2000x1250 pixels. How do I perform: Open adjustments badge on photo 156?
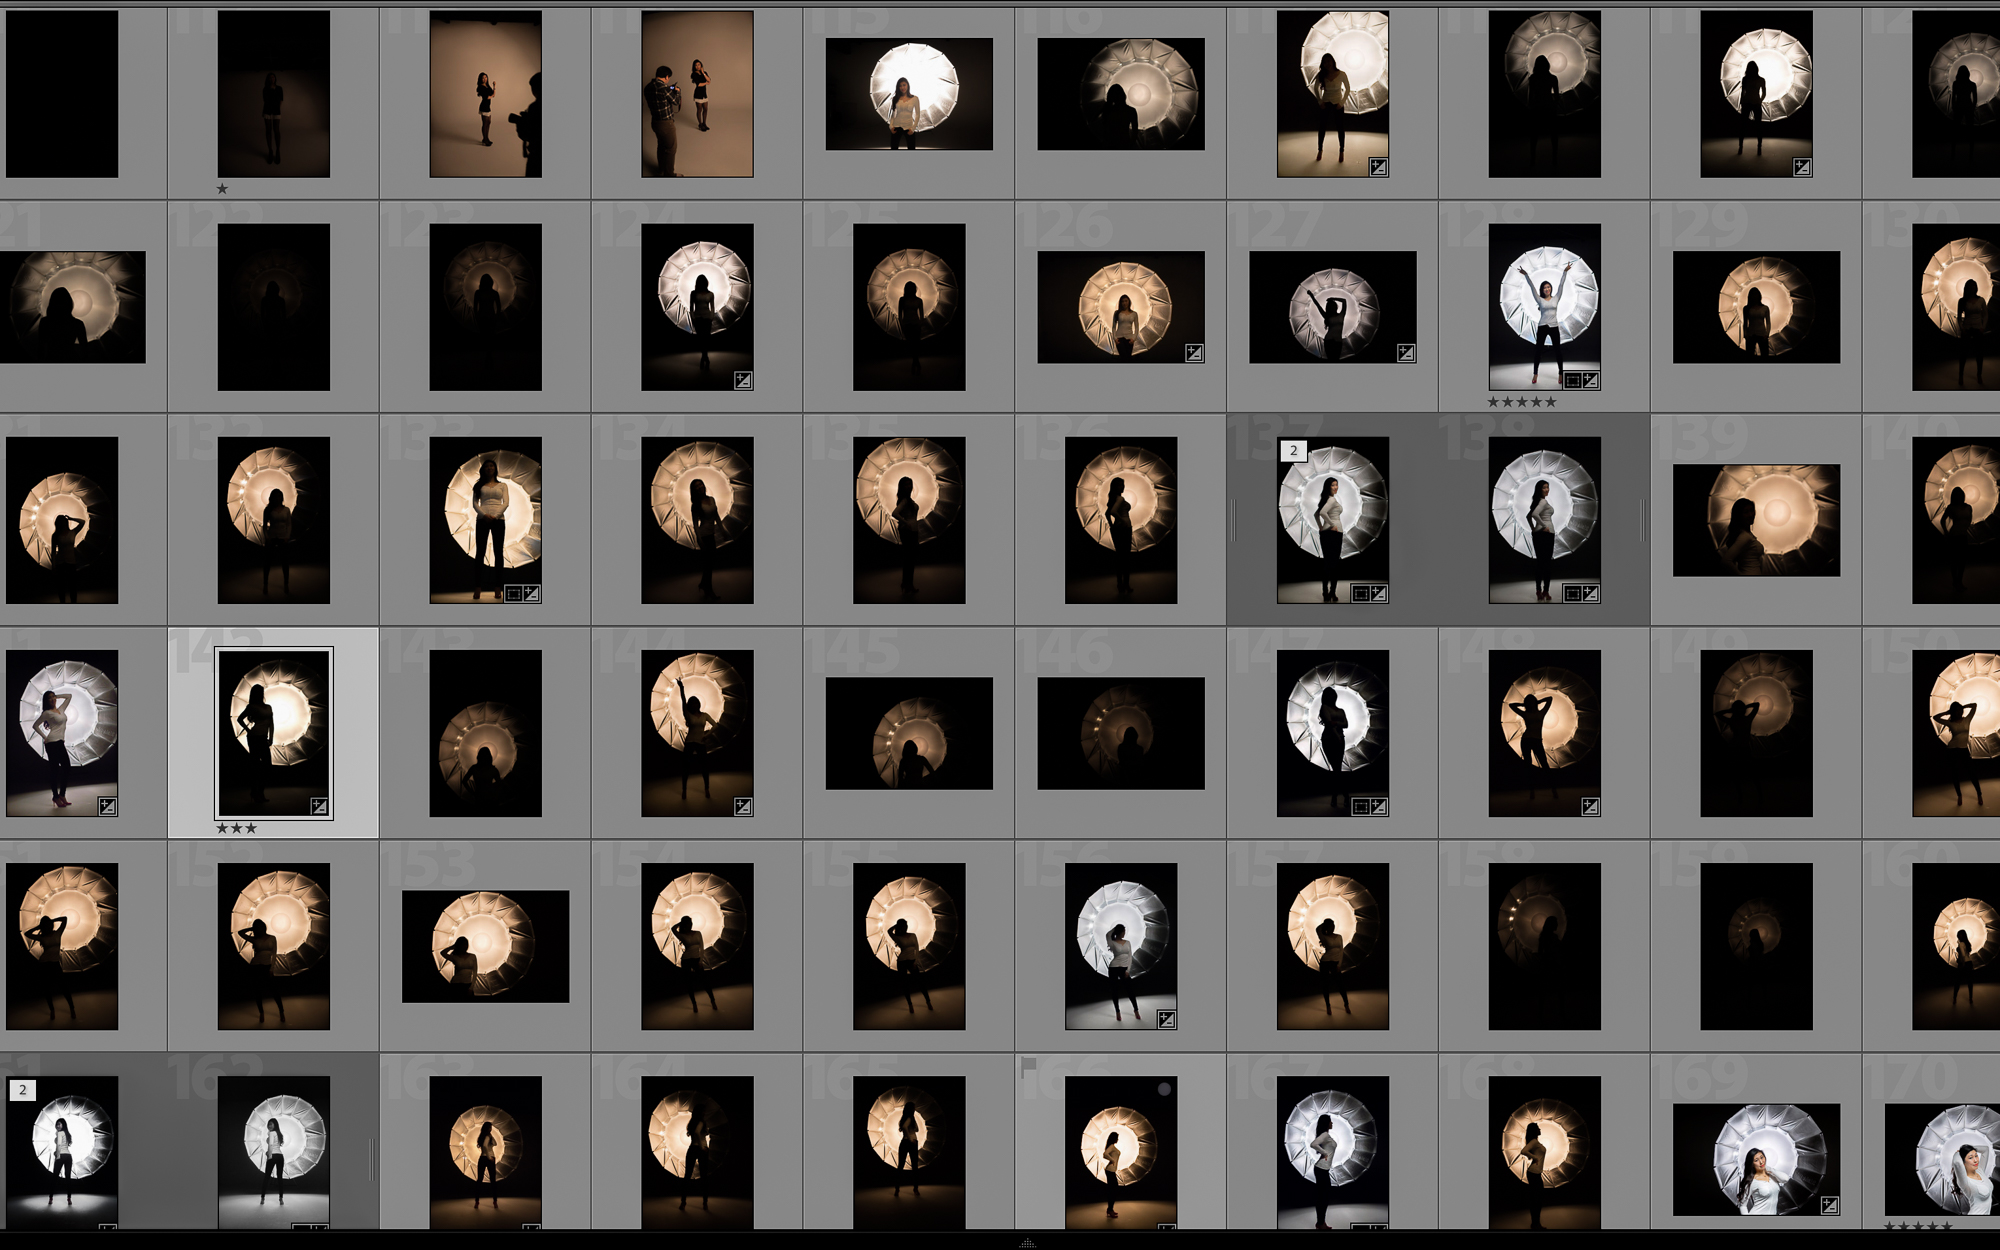[1166, 1019]
